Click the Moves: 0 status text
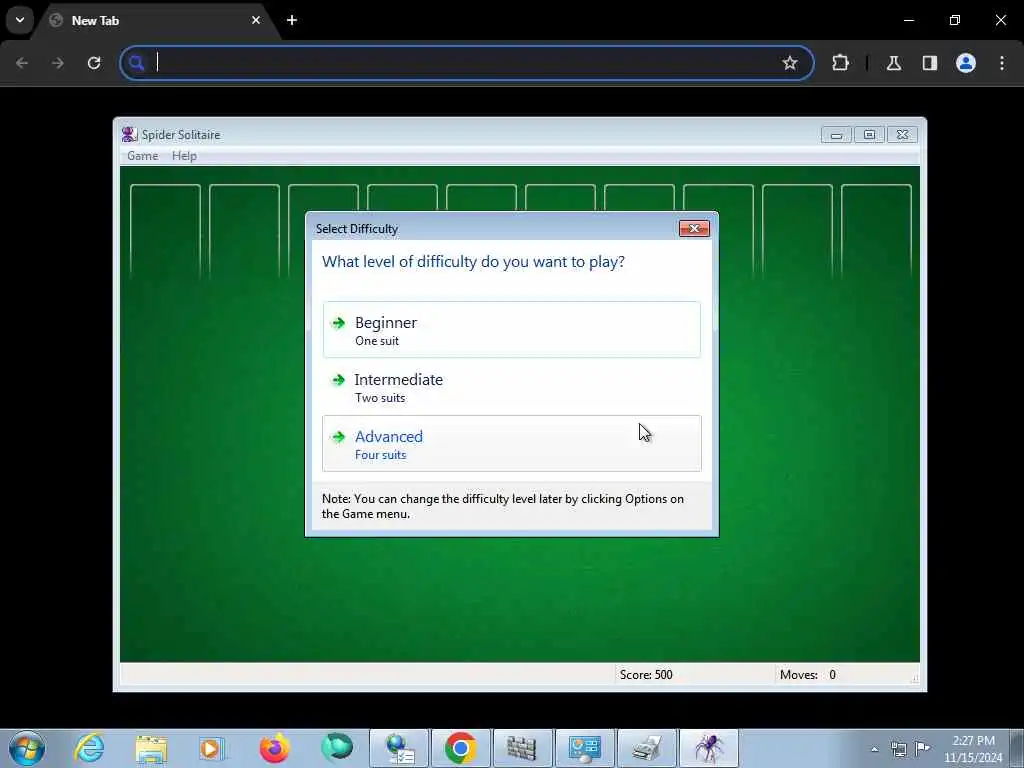The width and height of the screenshot is (1024, 768). (808, 675)
